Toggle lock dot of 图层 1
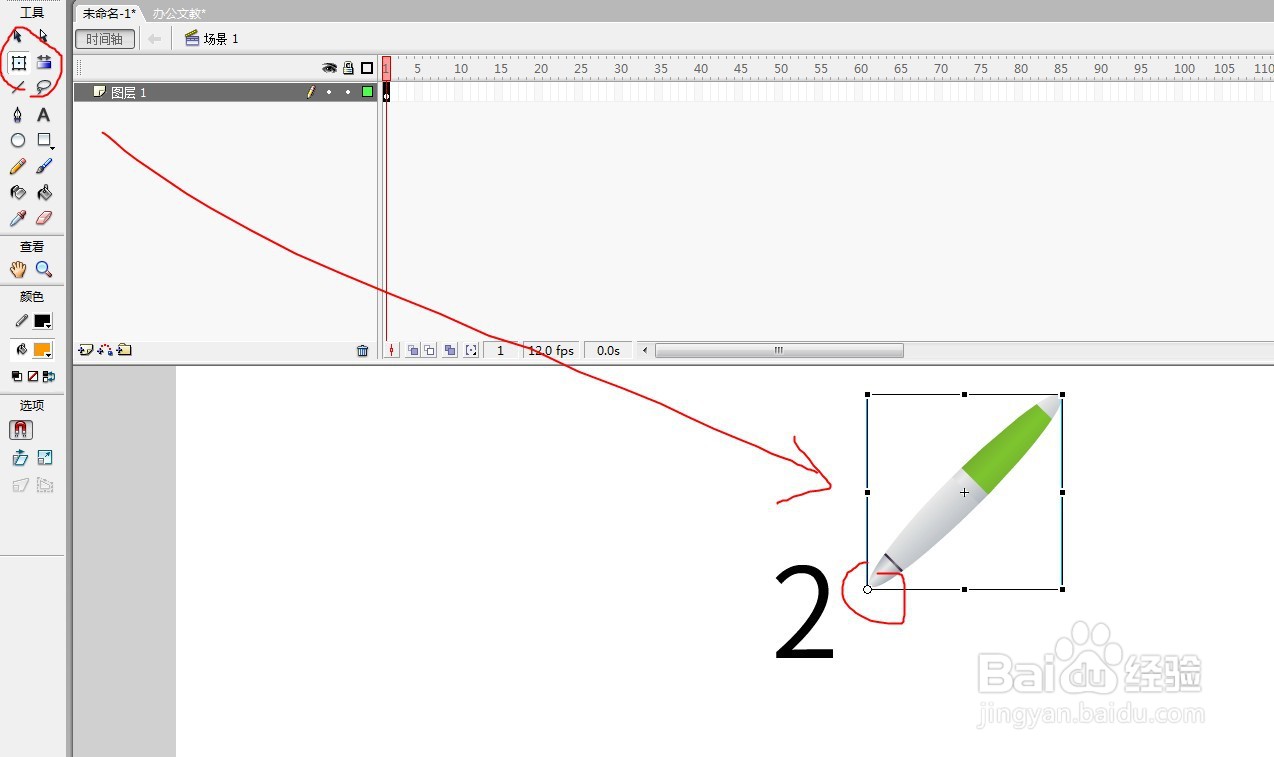The image size is (1274, 757). point(348,92)
